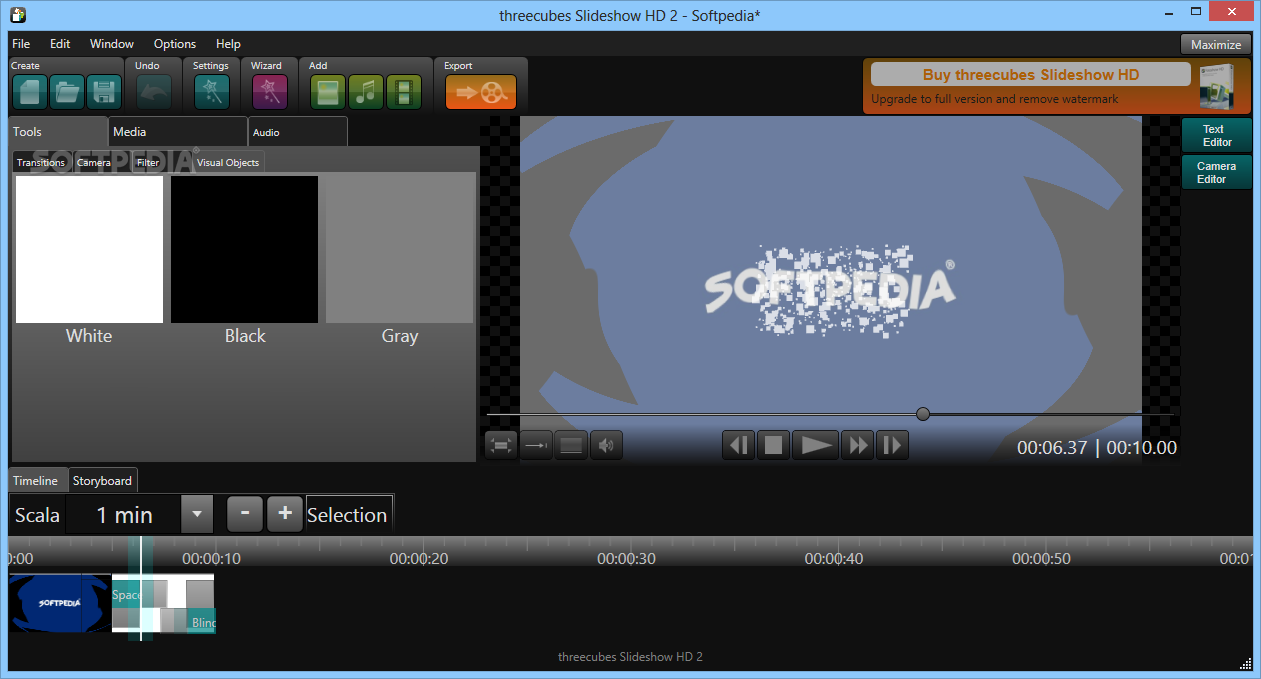Select the Visual Objects sub-tab

tap(228, 162)
